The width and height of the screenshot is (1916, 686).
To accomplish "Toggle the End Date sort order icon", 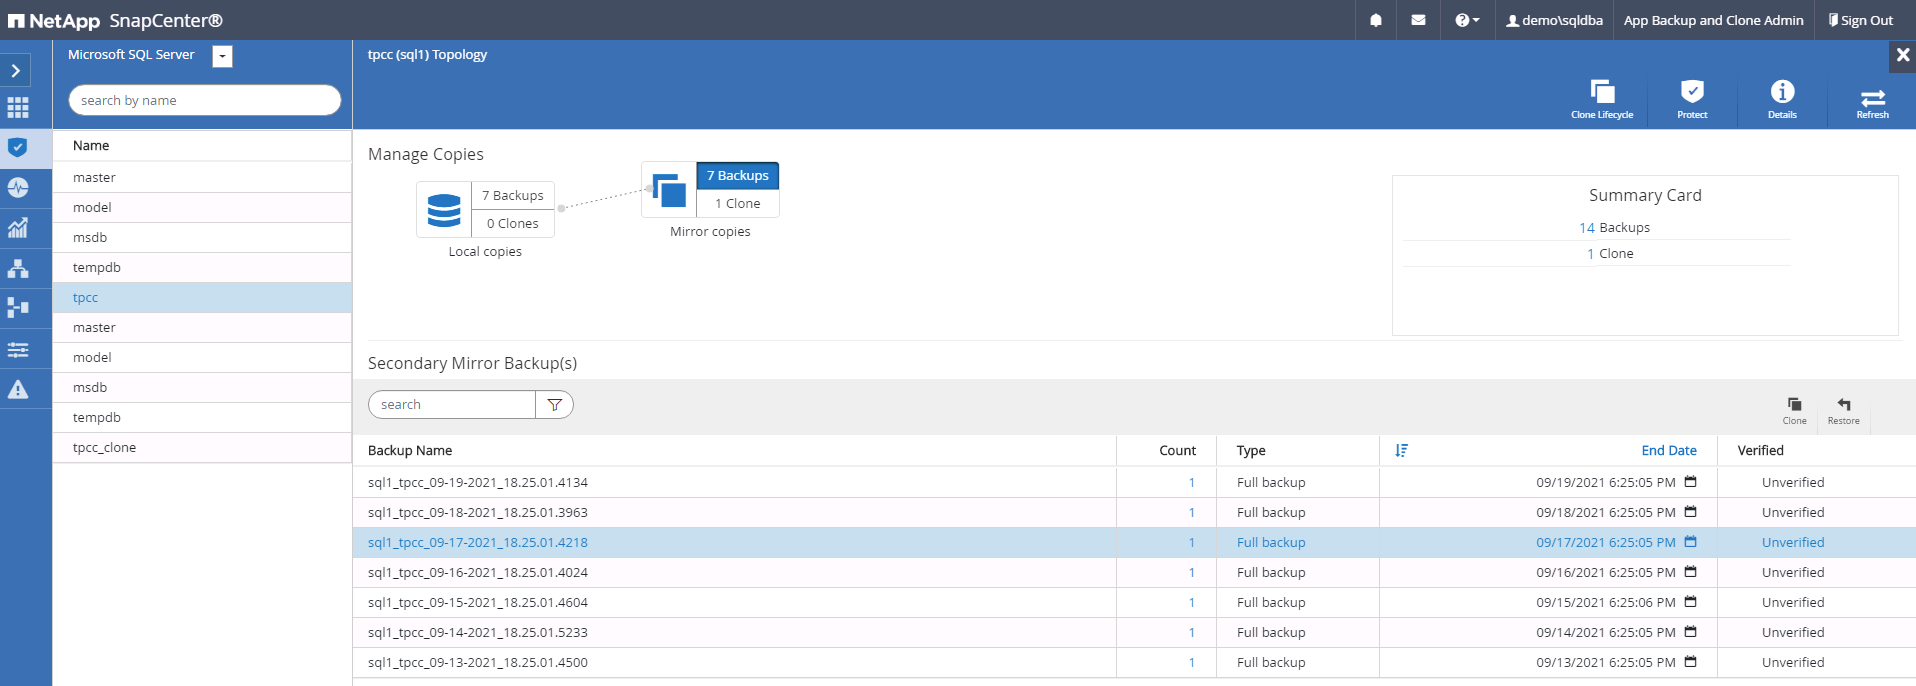I will coord(1401,451).
